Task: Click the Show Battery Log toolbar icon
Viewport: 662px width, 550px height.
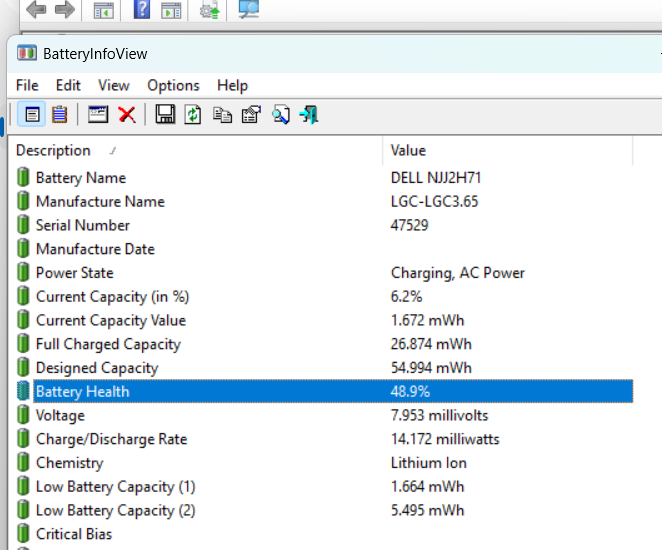Action: tap(60, 114)
